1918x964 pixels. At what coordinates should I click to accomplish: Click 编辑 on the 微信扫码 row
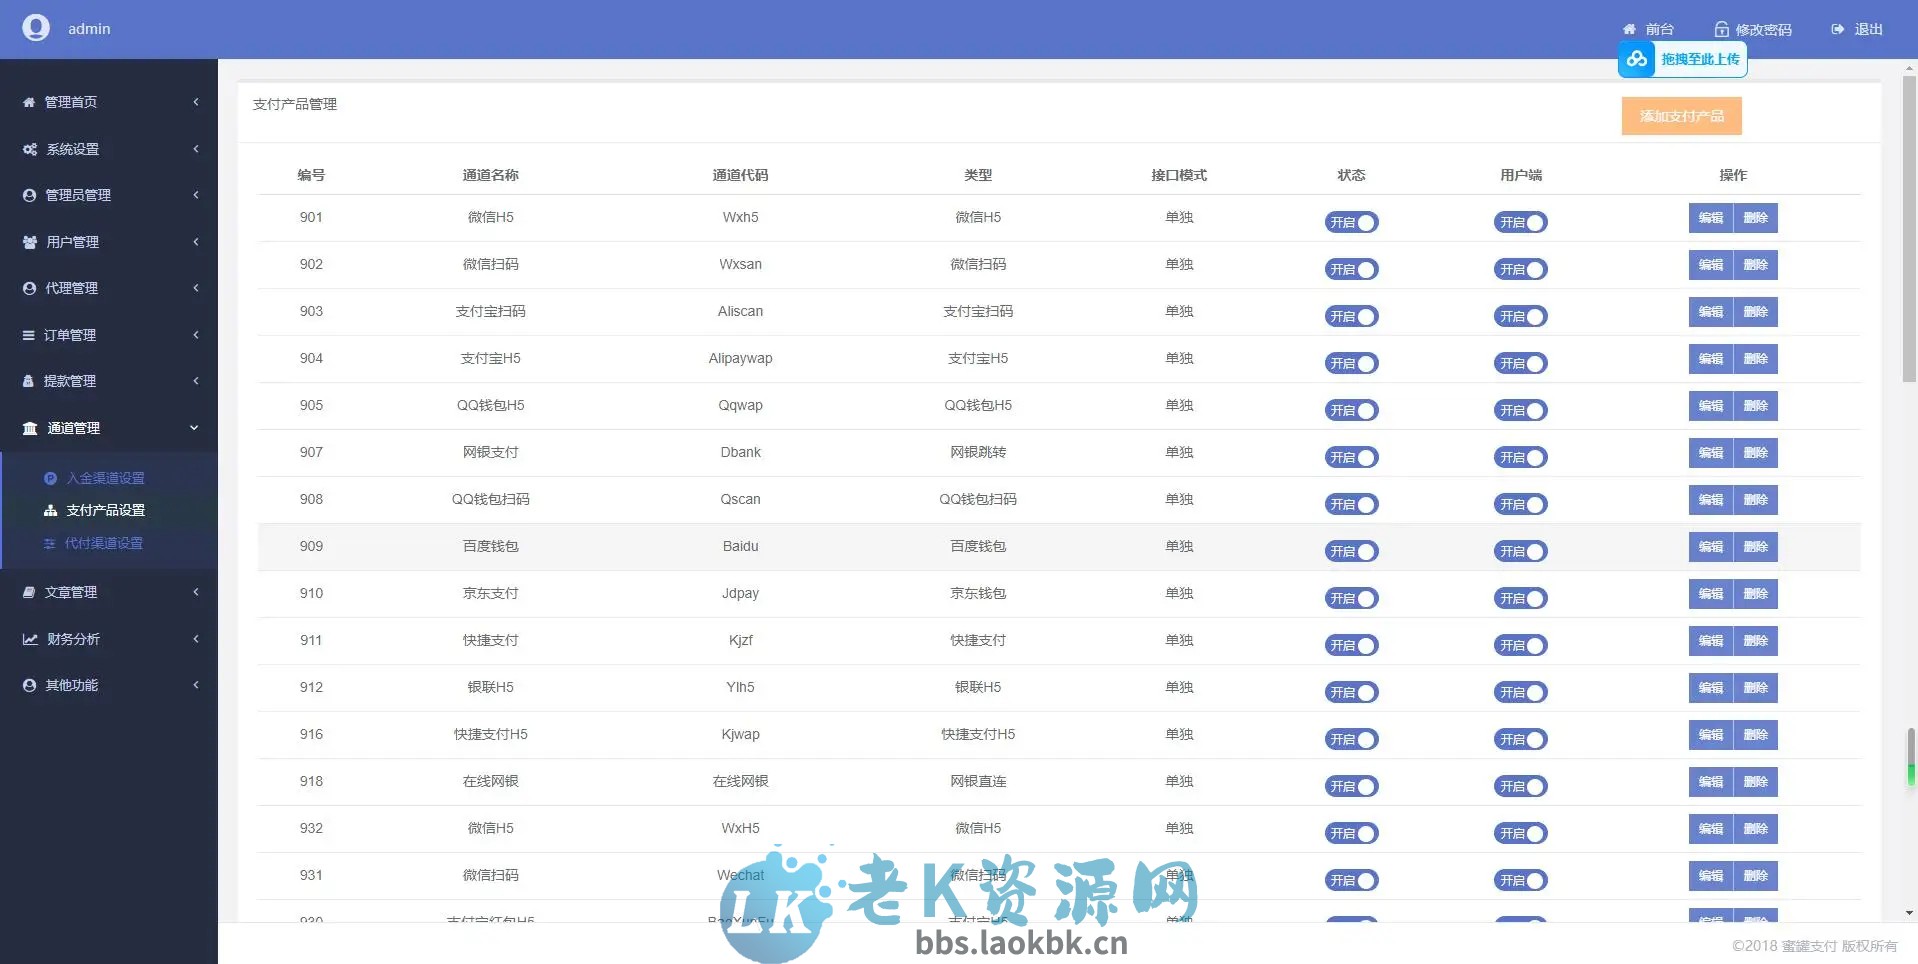[1711, 265]
